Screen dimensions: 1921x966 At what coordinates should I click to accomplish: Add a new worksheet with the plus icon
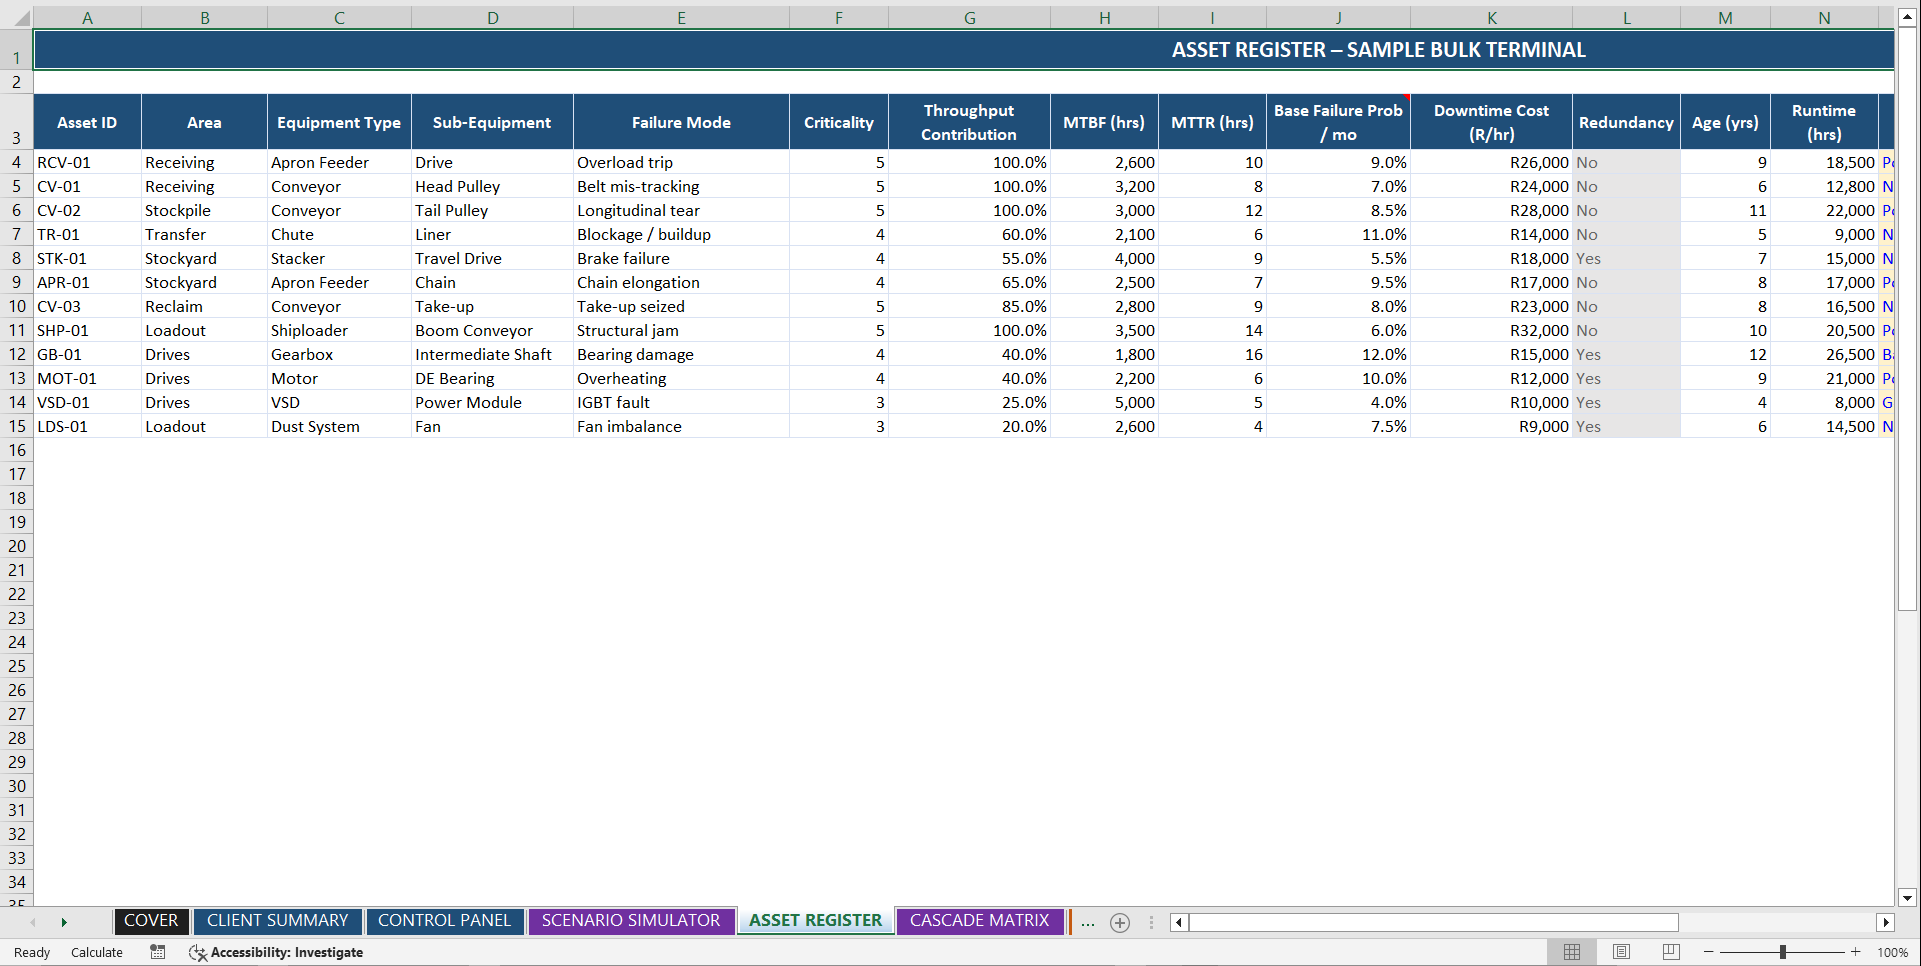pyautogui.click(x=1119, y=922)
